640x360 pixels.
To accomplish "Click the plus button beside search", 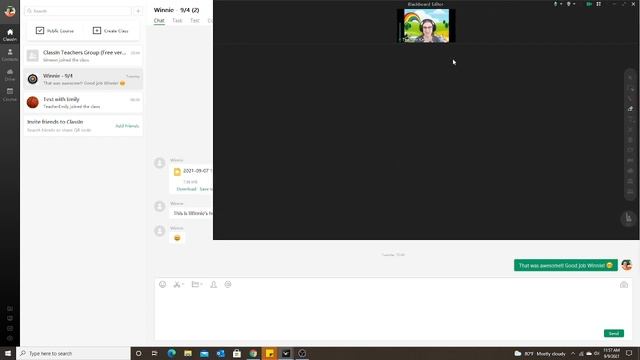I will click(x=138, y=11).
